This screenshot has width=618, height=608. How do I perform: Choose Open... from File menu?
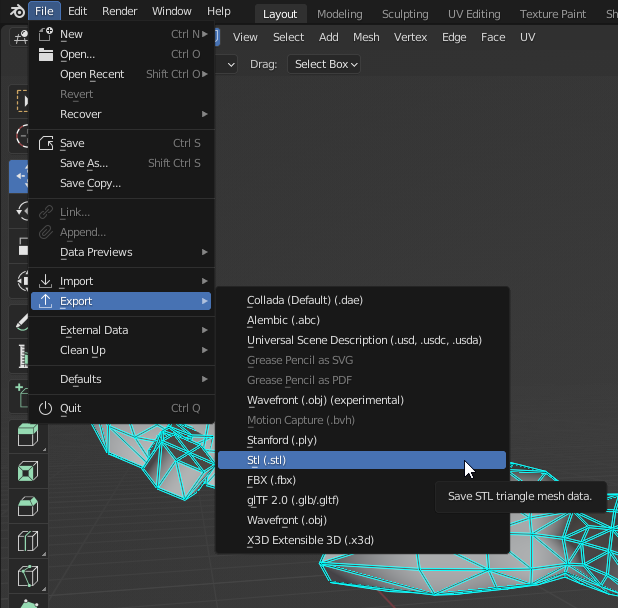(121, 54)
